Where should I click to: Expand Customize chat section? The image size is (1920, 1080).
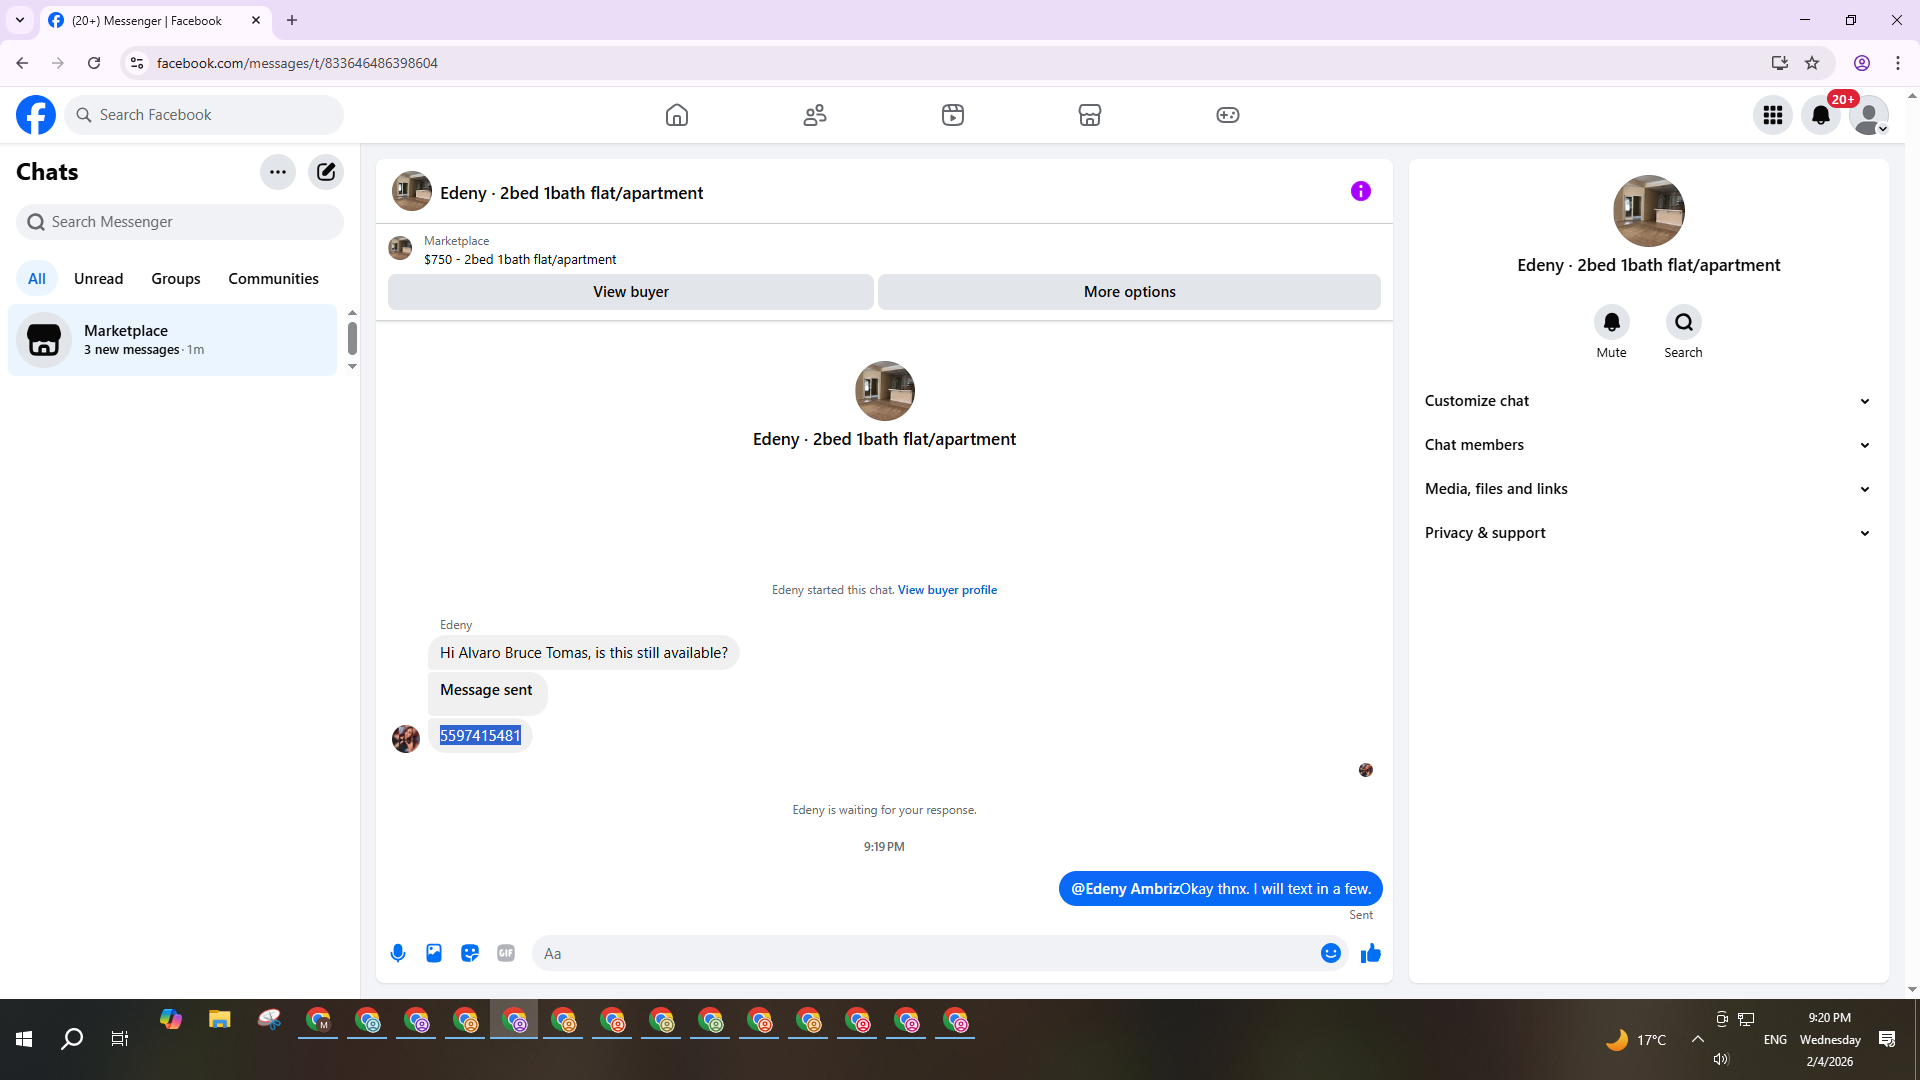point(1648,401)
